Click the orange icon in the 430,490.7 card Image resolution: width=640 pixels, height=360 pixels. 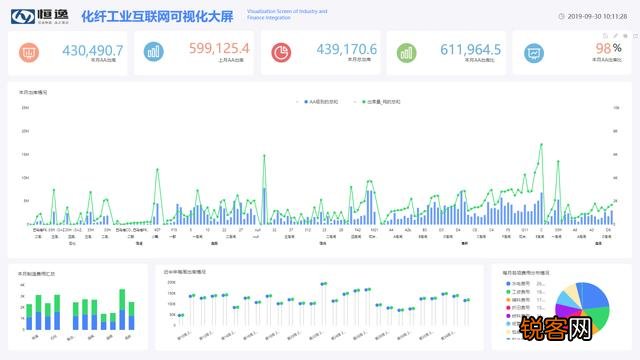click(x=29, y=52)
